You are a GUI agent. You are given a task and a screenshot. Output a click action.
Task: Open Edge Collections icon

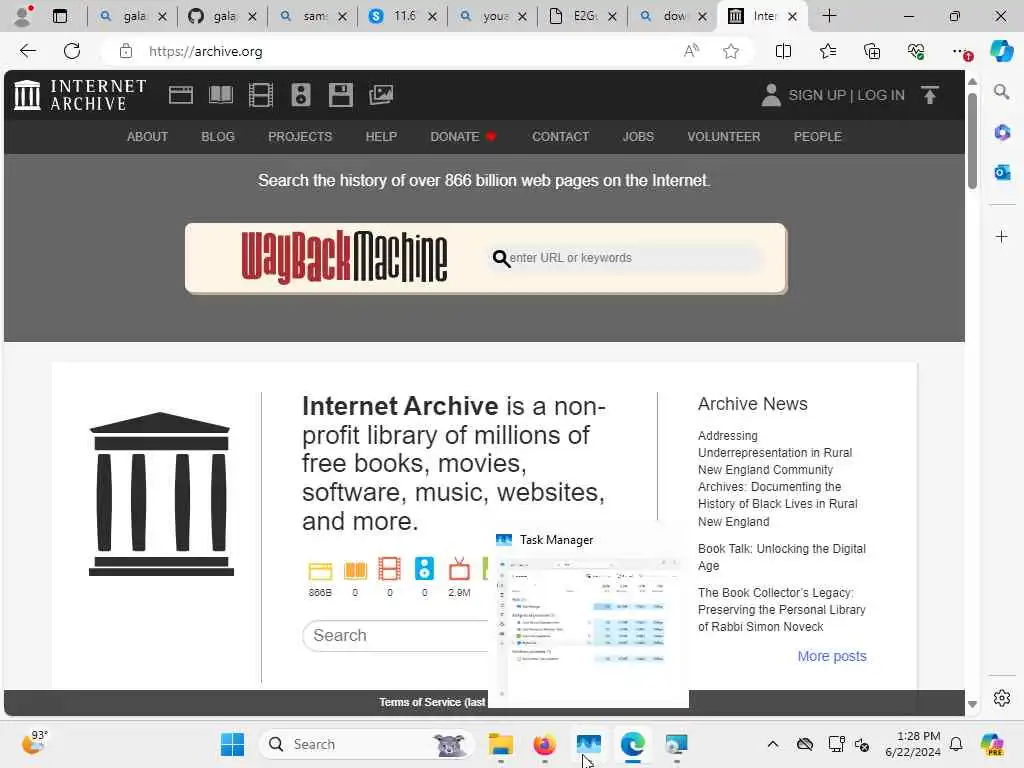coord(872,52)
